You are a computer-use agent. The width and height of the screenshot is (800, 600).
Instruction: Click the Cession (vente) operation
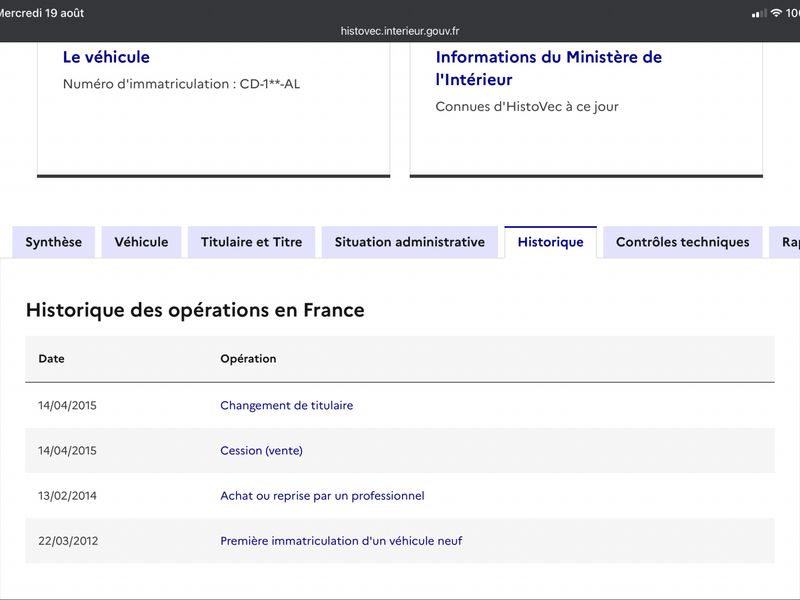pos(261,451)
